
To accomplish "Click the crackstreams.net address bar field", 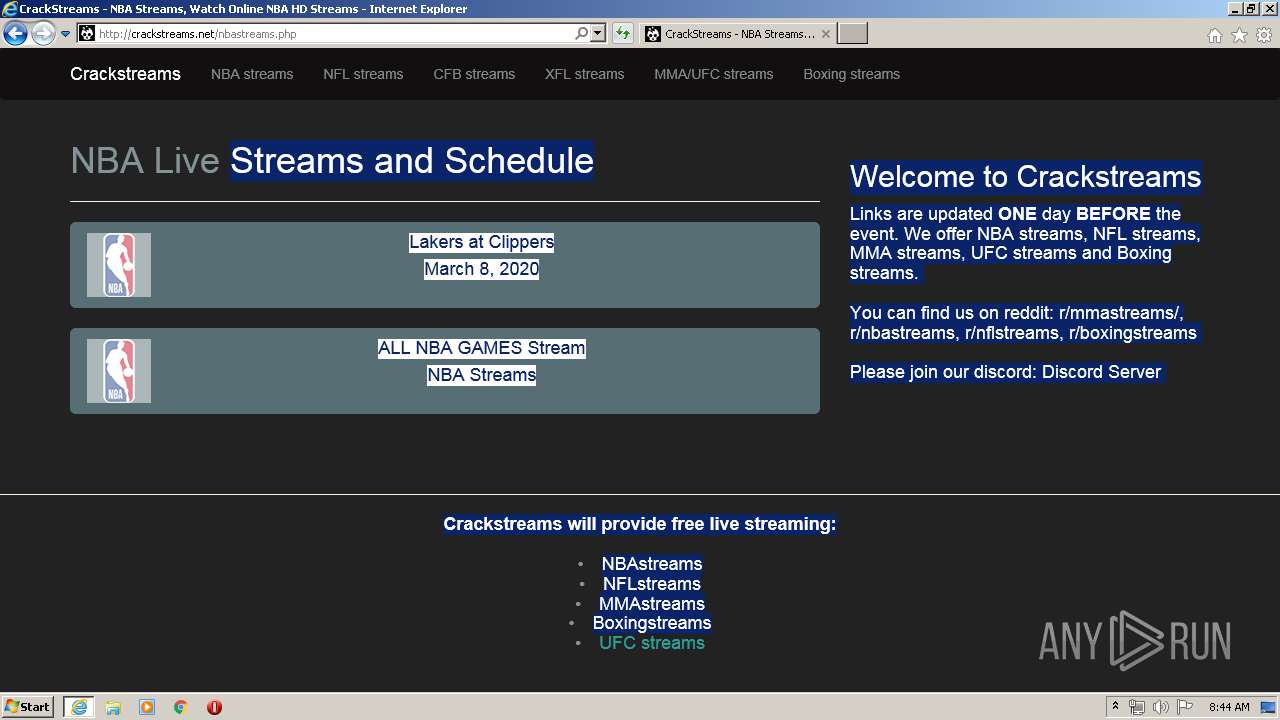I will [335, 34].
